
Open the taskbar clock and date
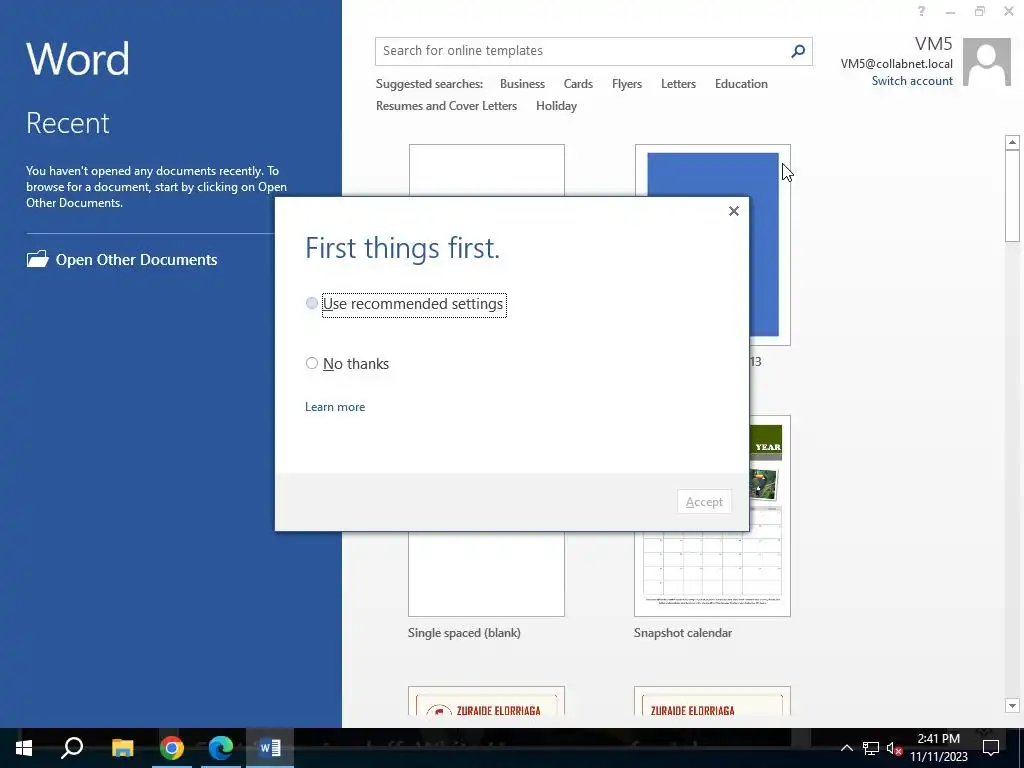938,748
